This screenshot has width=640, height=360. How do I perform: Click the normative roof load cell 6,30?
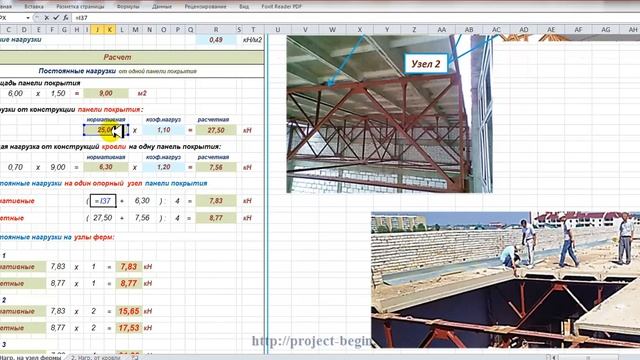click(106, 167)
